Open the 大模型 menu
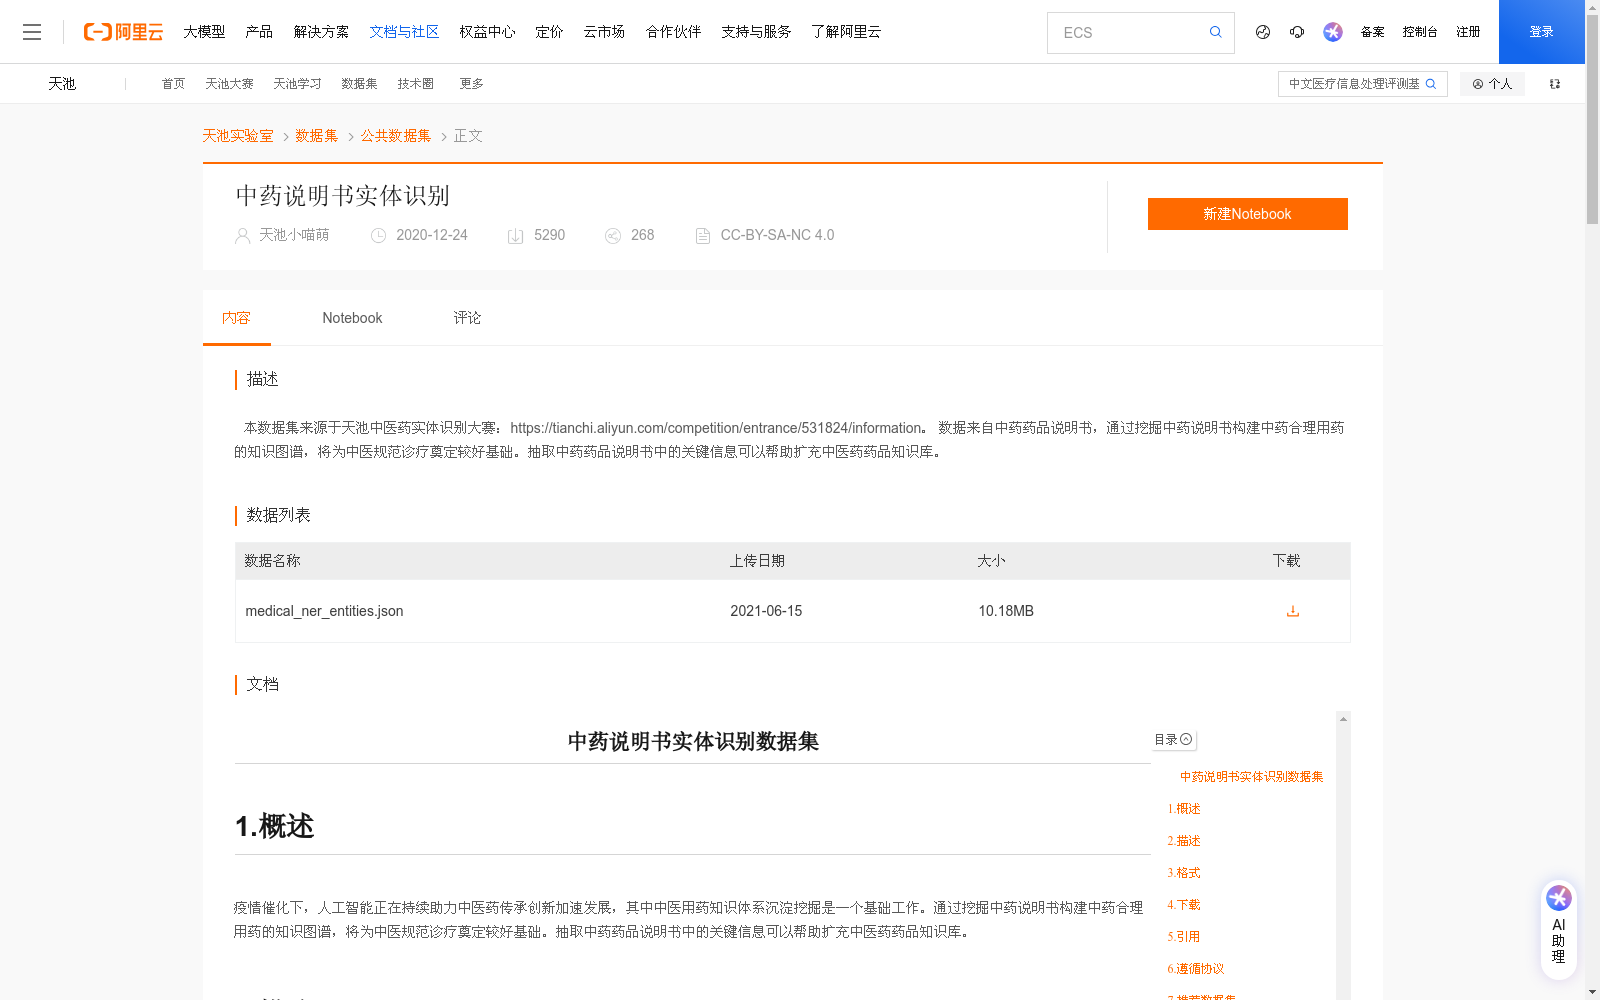Screen dimensions: 1600x1000 point(204,32)
